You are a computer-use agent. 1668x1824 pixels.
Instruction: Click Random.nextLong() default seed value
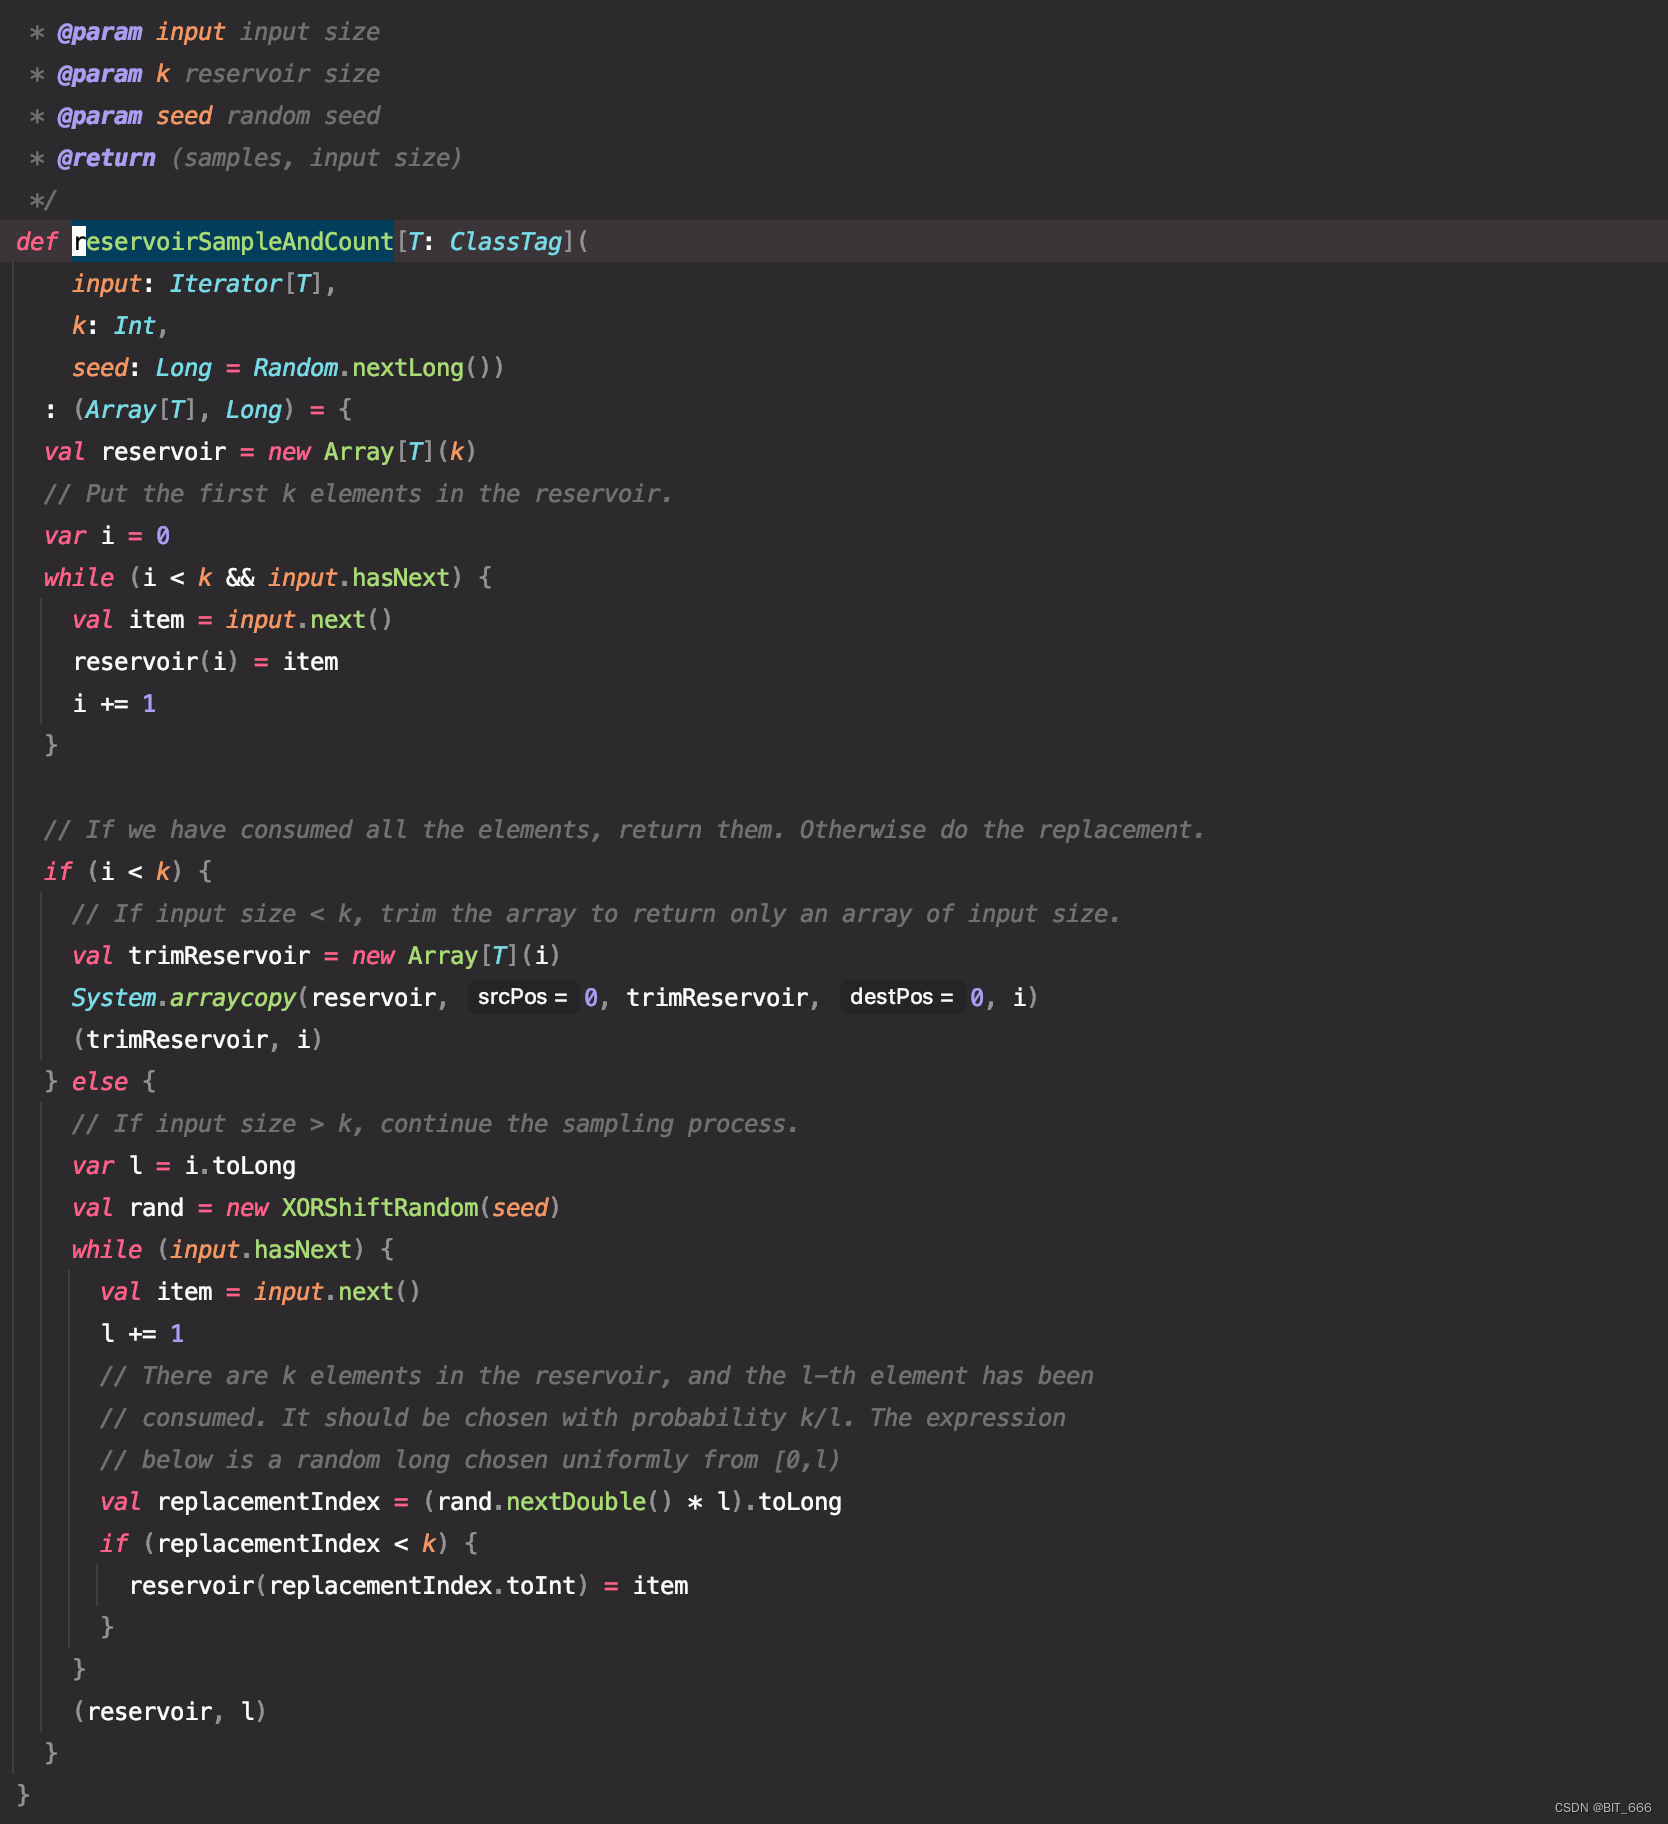point(378,368)
